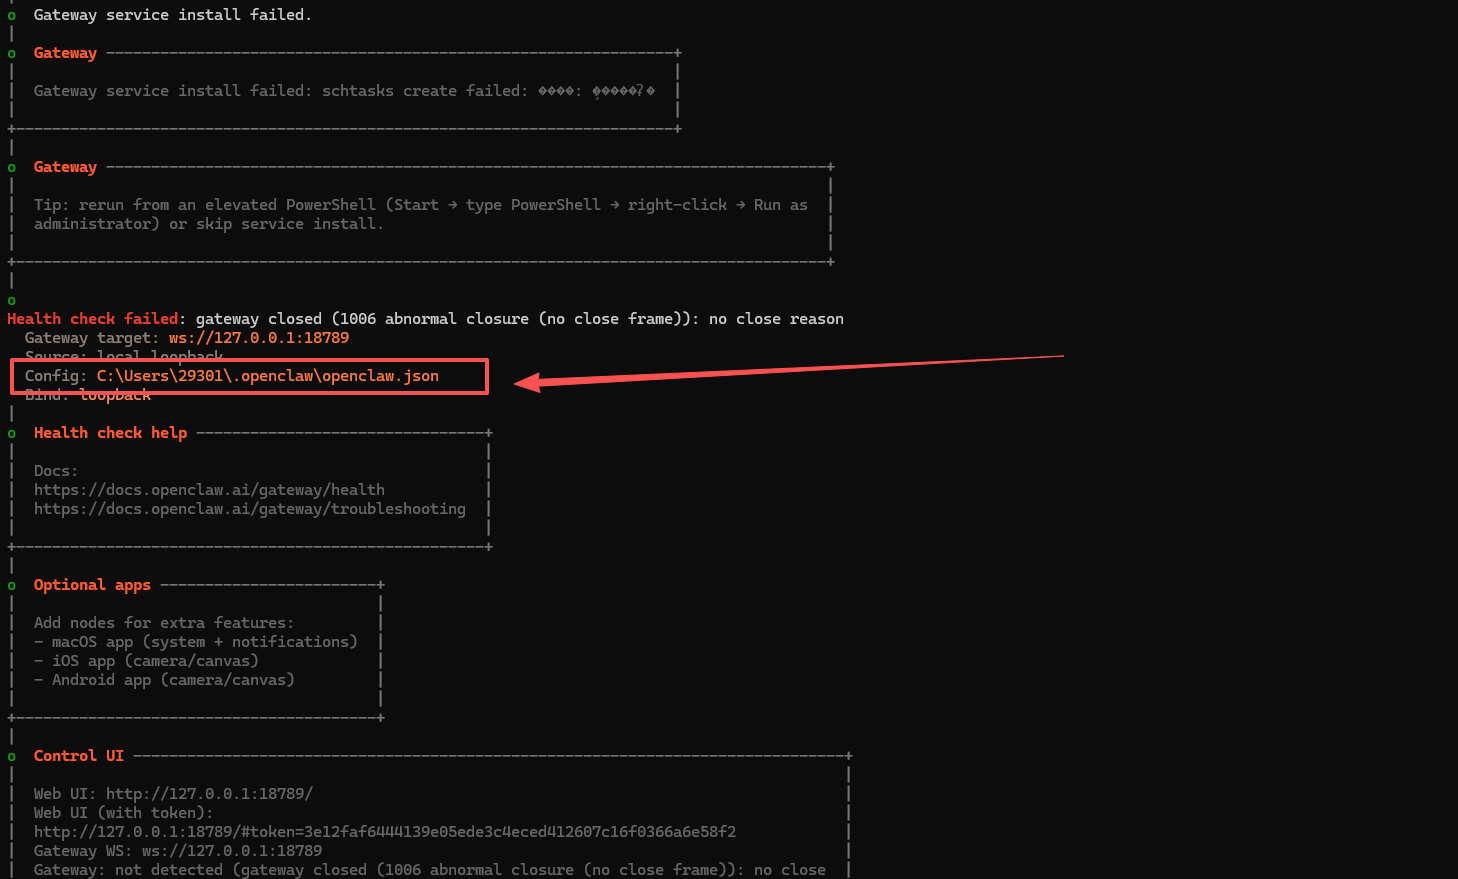
Task: Click the "Health check help" heading
Action: tap(110, 433)
